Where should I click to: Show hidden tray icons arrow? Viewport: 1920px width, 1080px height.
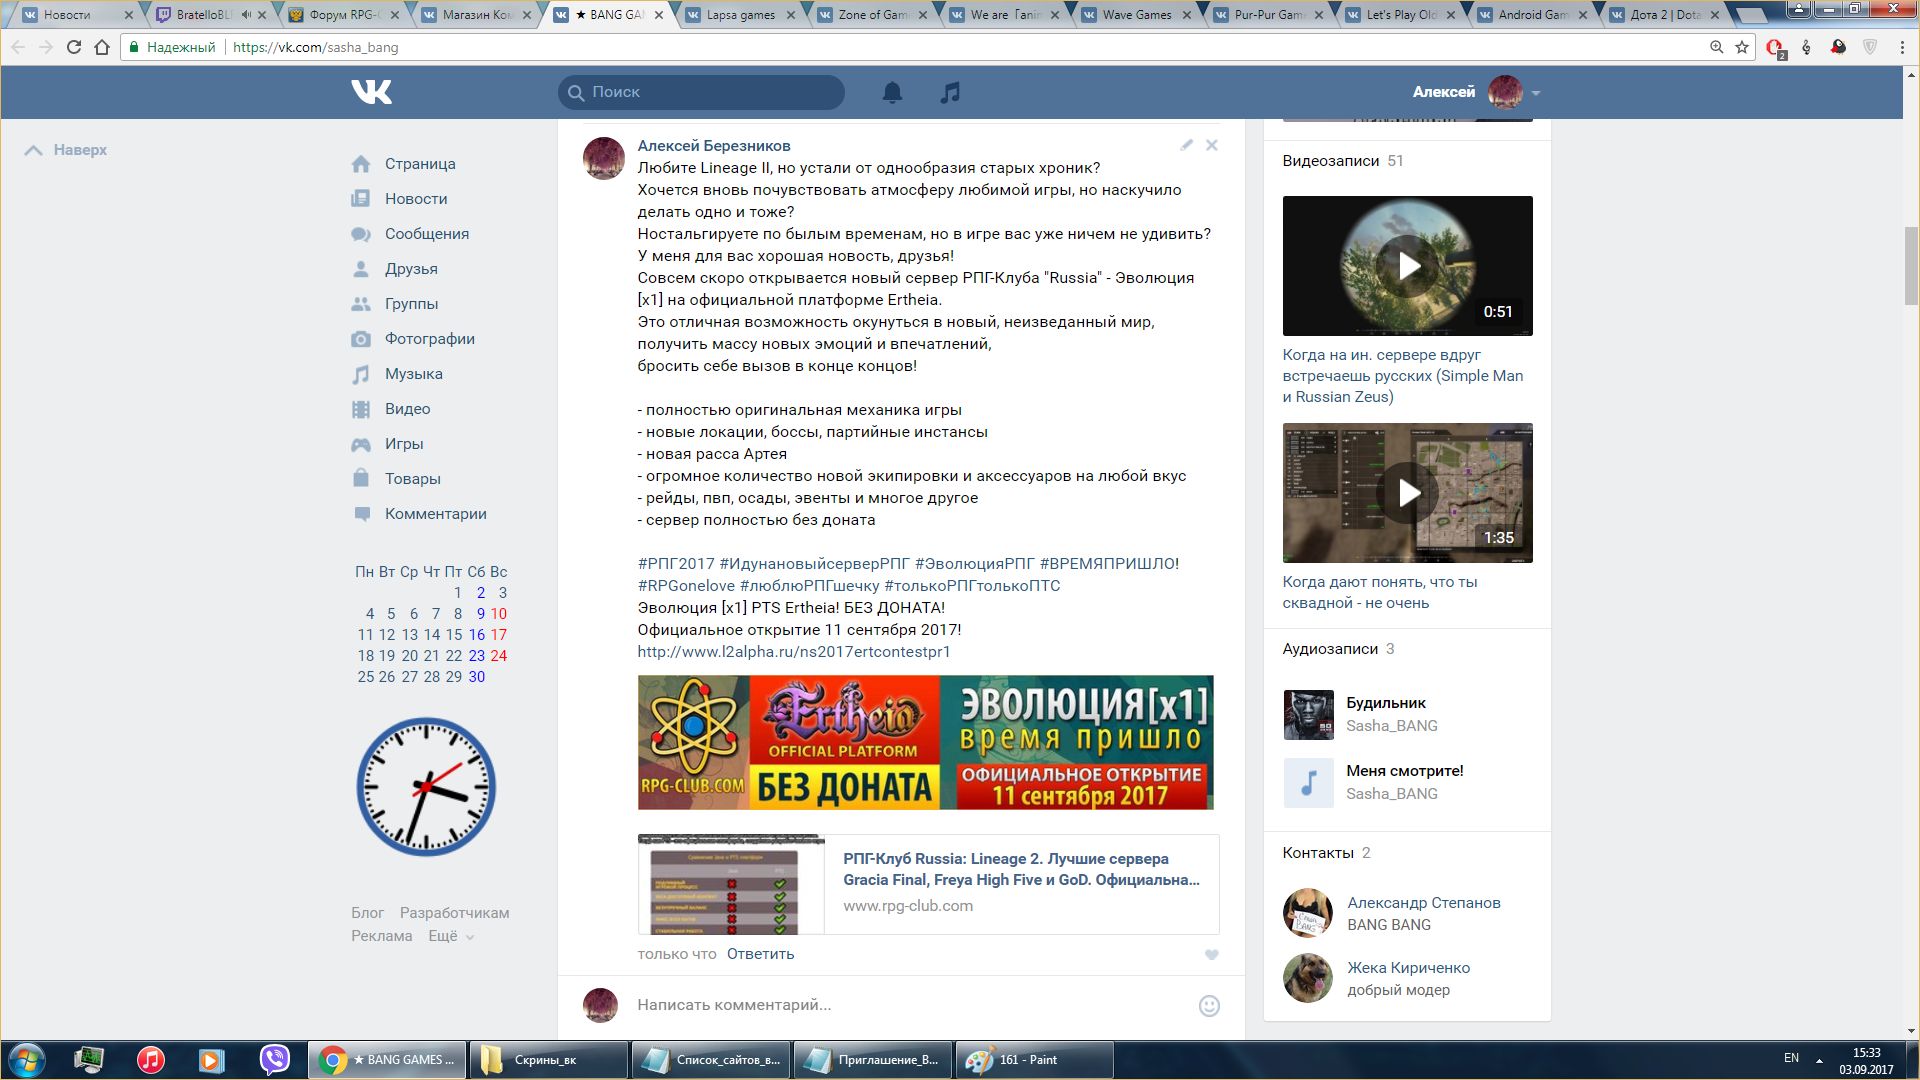(1819, 1060)
